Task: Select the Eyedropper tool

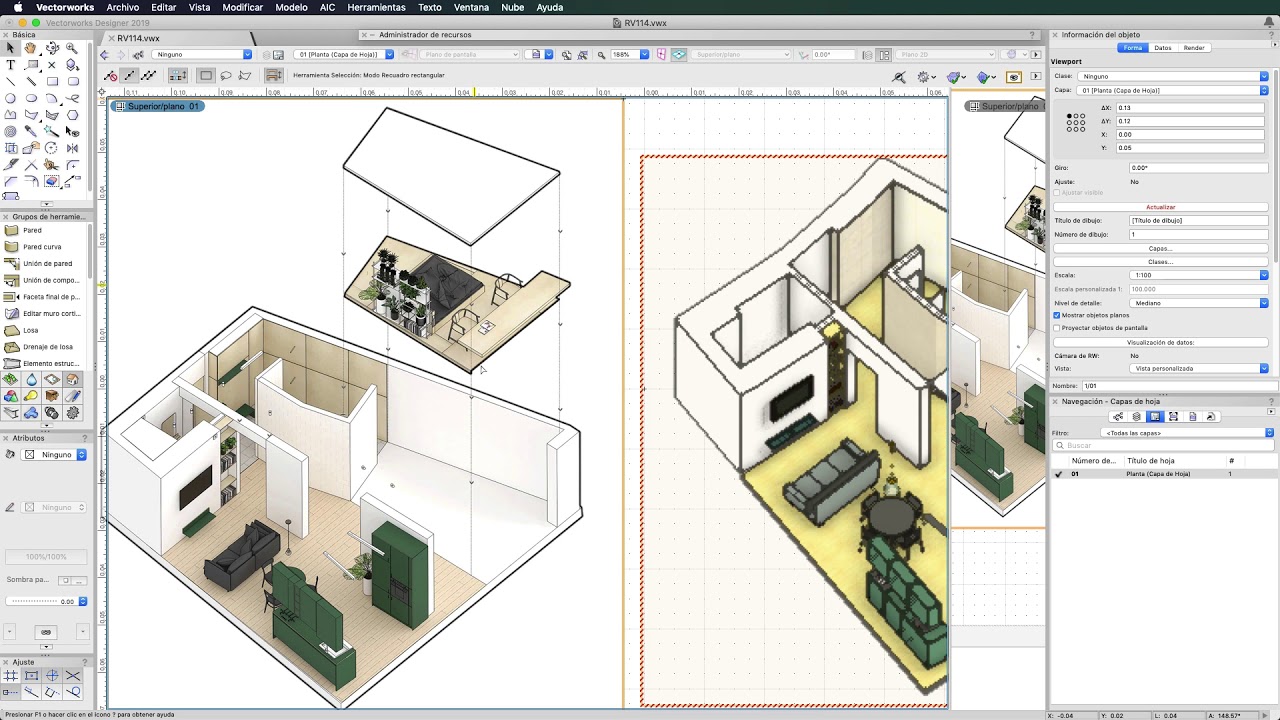Action: click(x=31, y=131)
